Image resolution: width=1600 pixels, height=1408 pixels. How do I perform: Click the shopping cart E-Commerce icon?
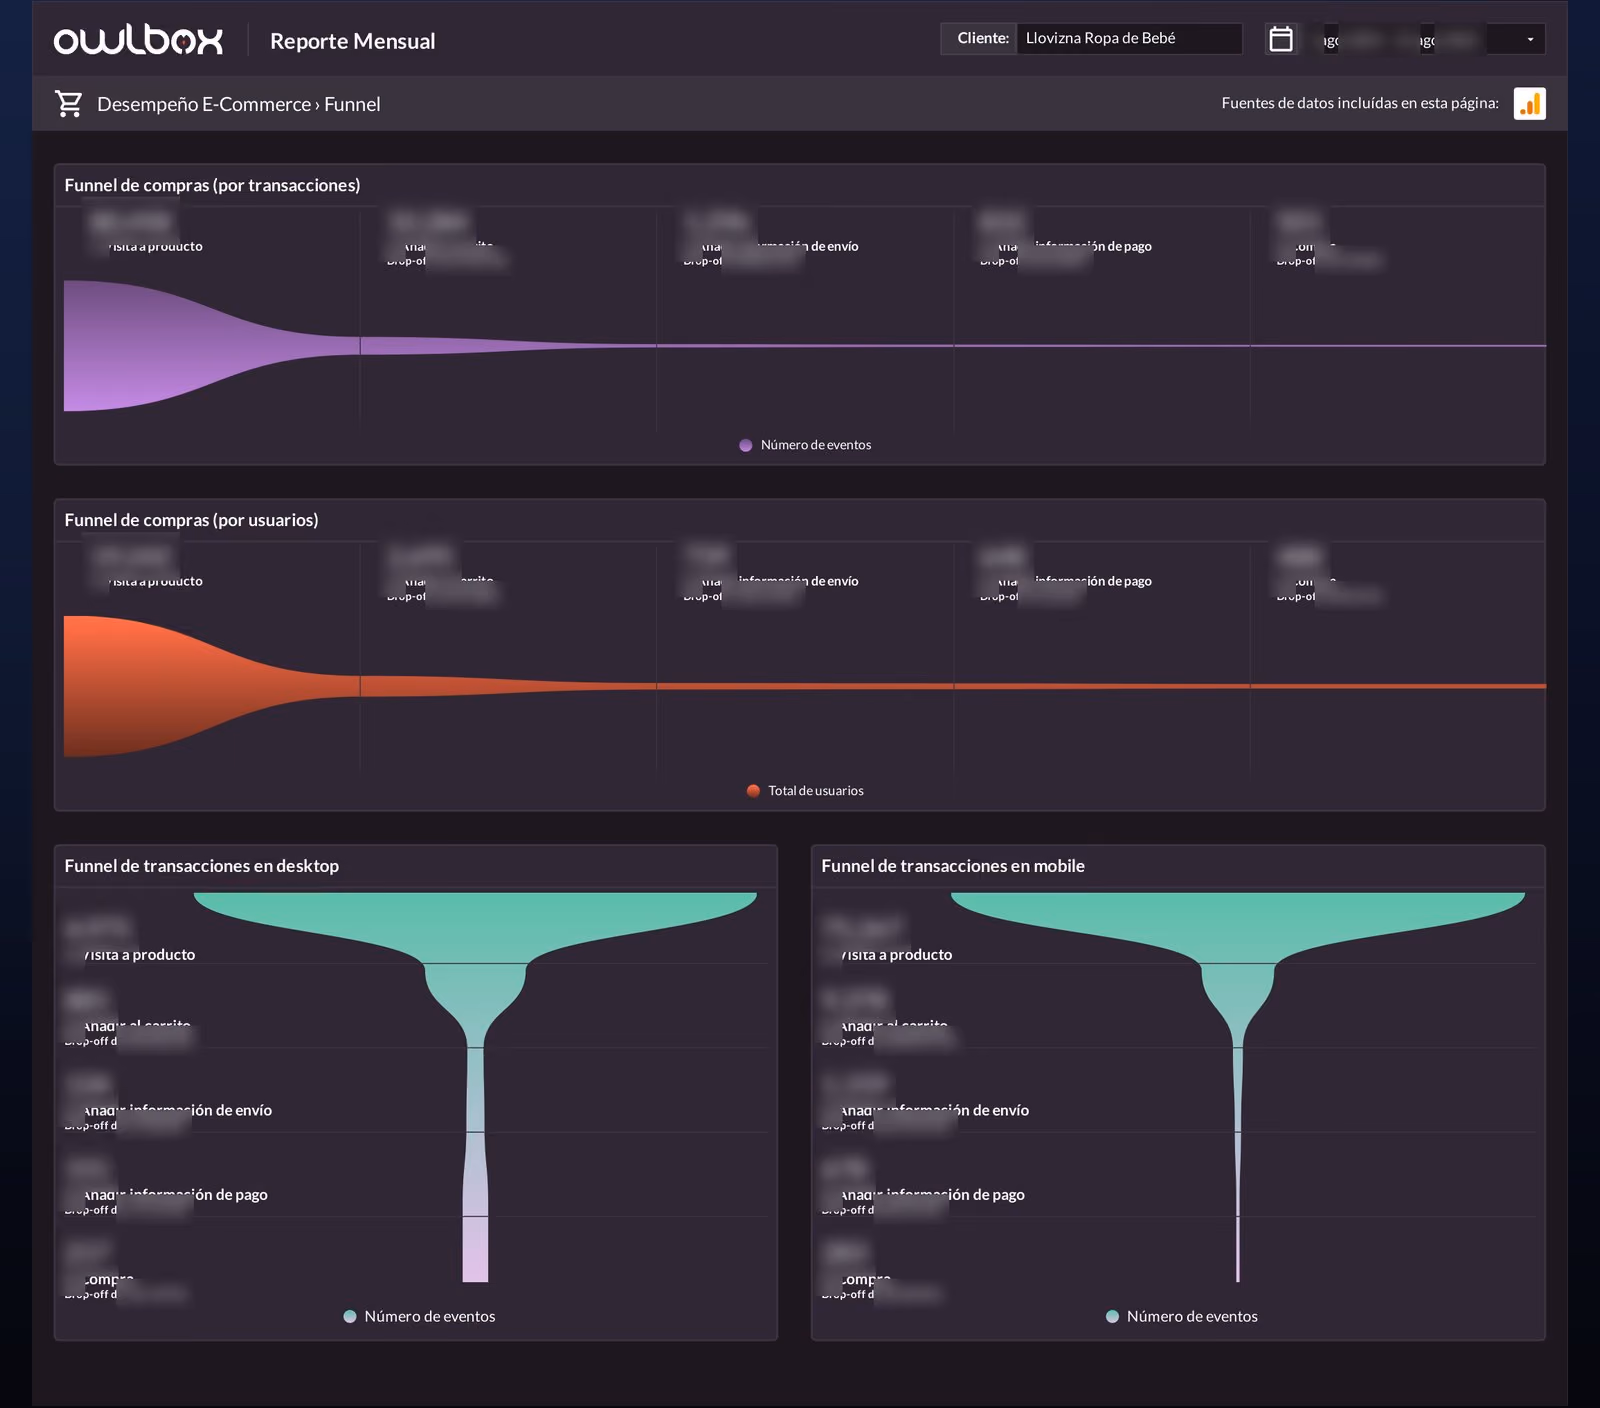(69, 104)
